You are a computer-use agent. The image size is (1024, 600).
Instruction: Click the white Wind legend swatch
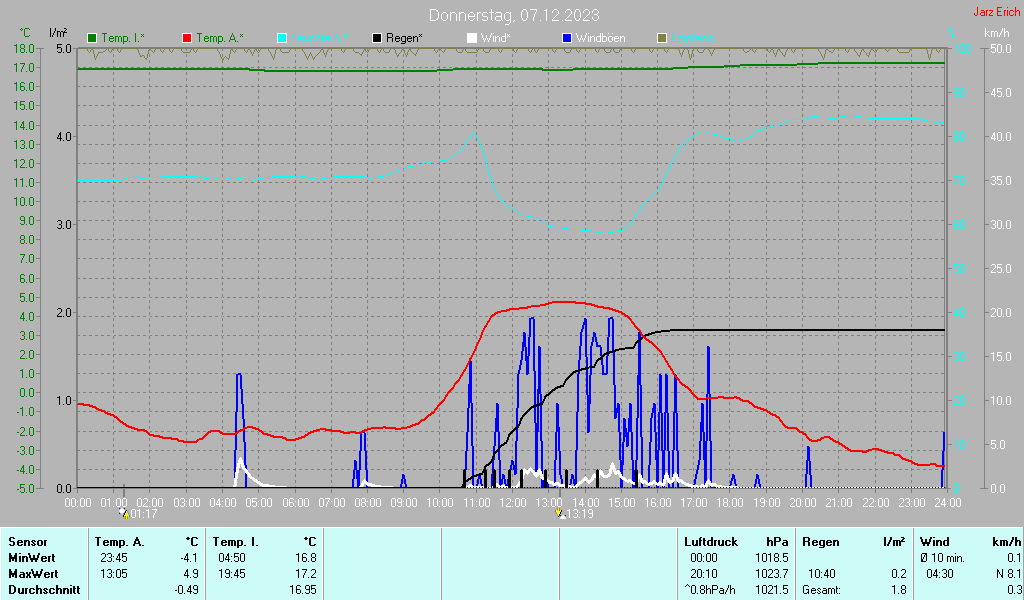[x=472, y=38]
